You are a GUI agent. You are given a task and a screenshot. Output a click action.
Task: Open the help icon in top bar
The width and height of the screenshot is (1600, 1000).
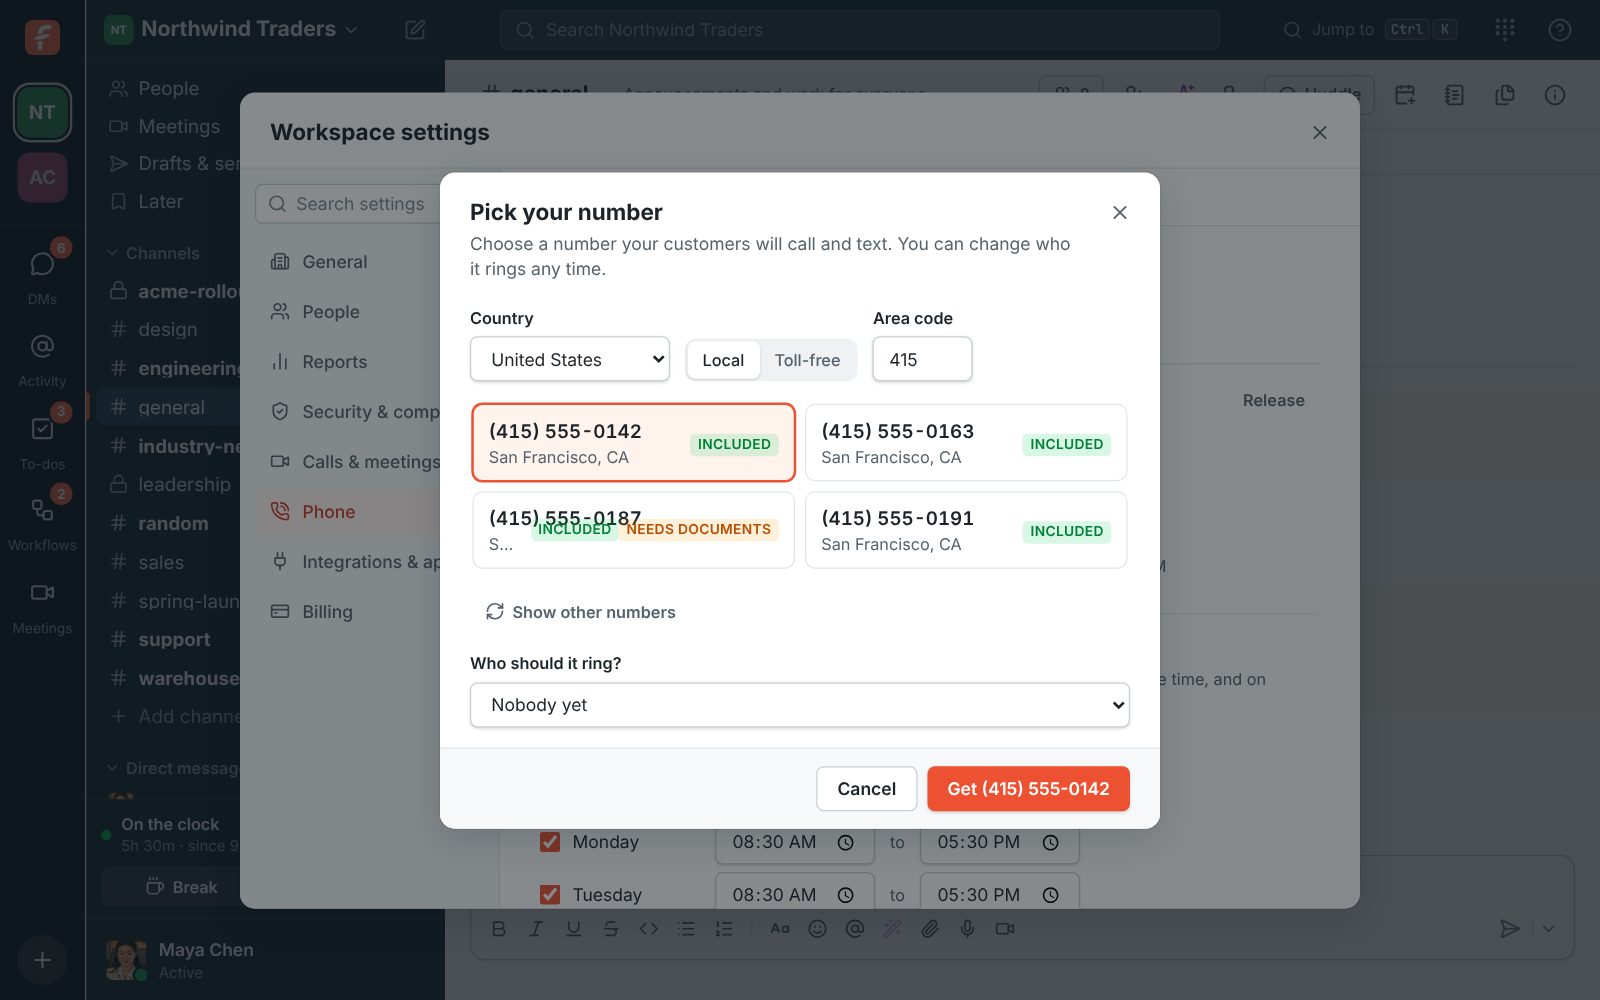1560,30
